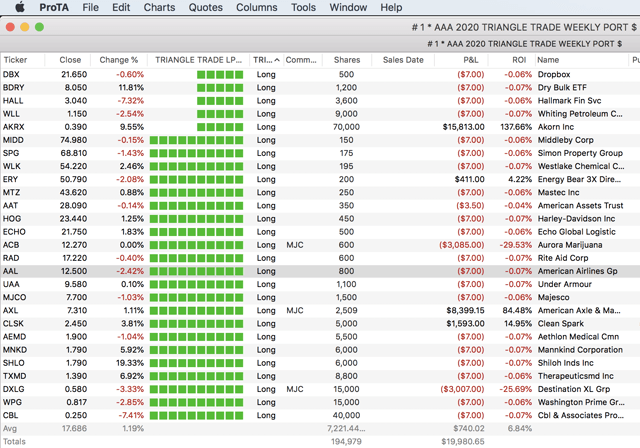Screen dimensions: 640x448
Task: Click the Comm... column header
Action: (301, 60)
